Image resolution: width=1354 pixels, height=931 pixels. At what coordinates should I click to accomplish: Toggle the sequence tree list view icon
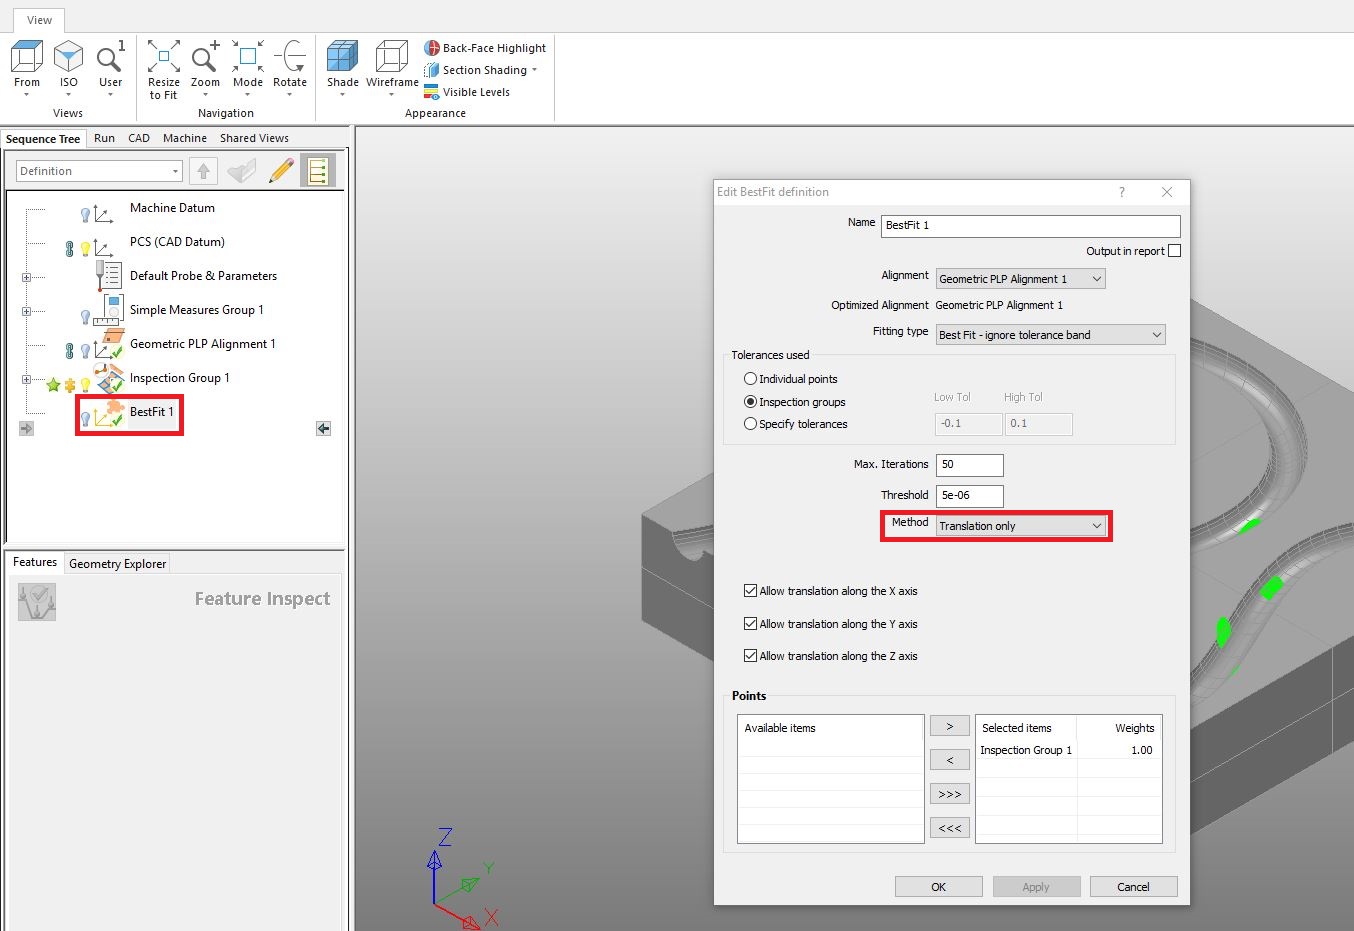318,171
